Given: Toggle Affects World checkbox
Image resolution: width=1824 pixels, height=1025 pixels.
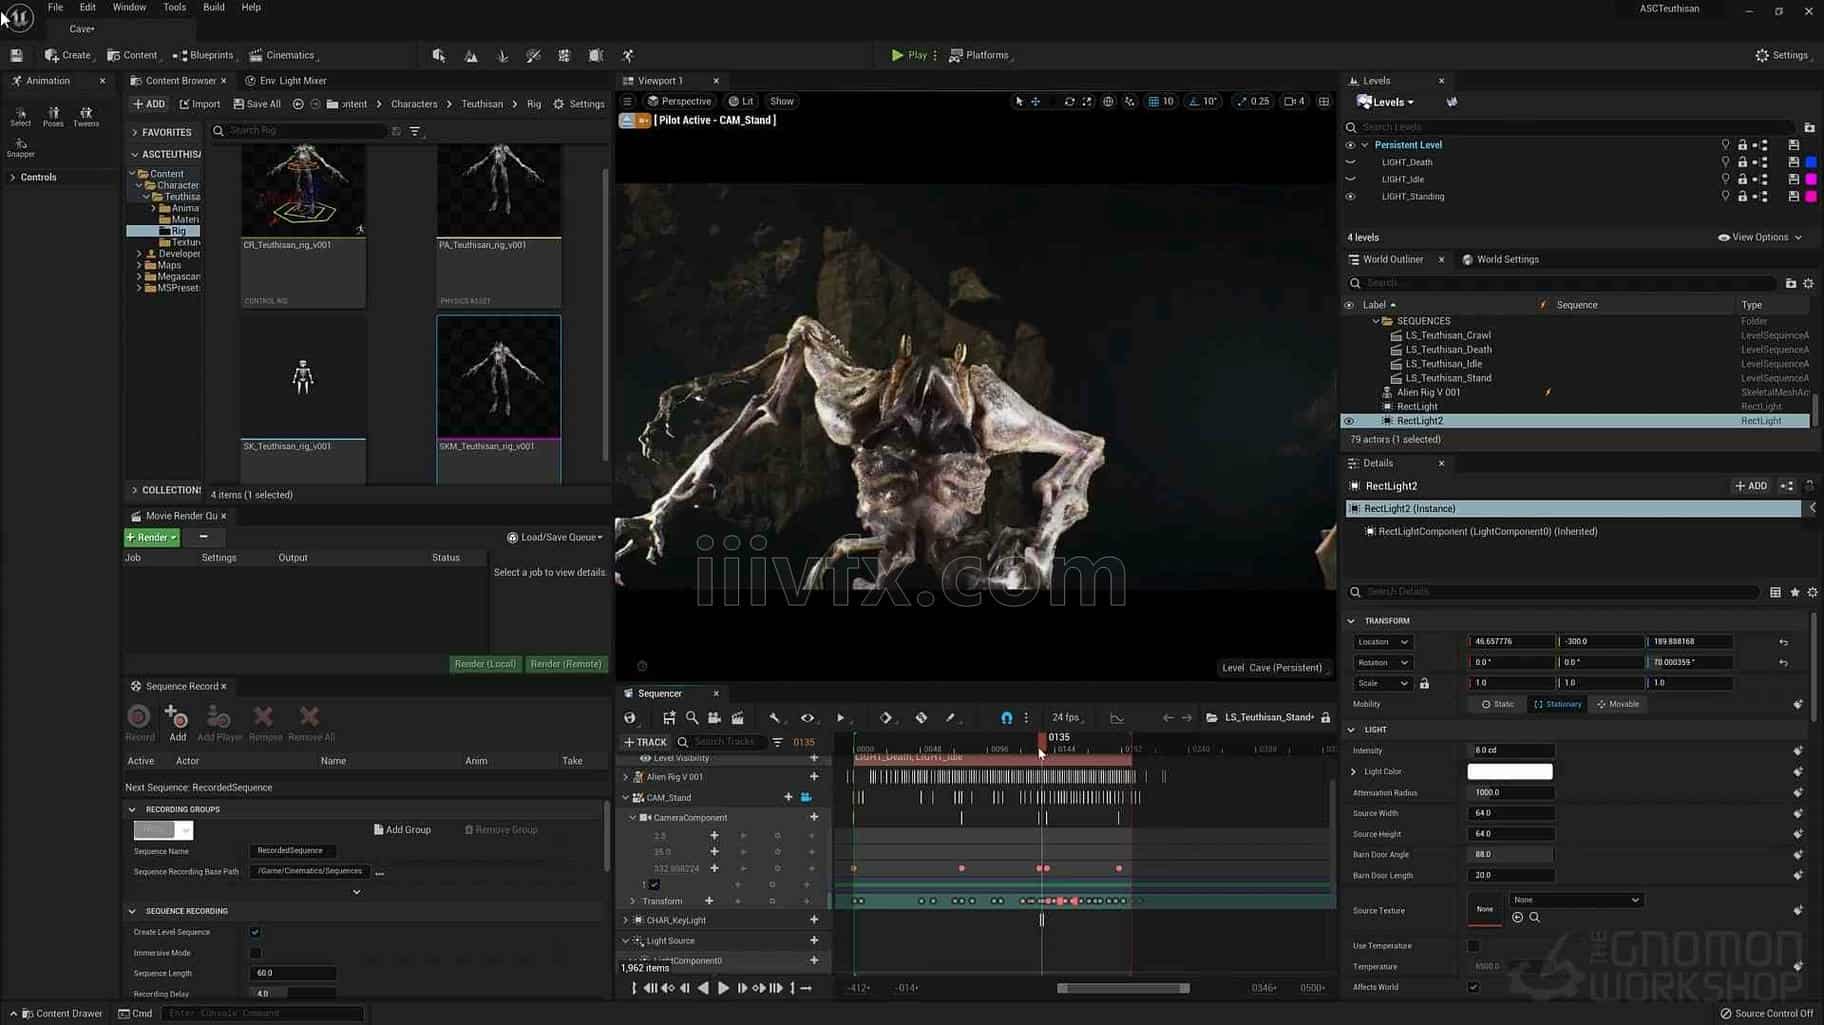Looking at the screenshot, I should 1473,987.
